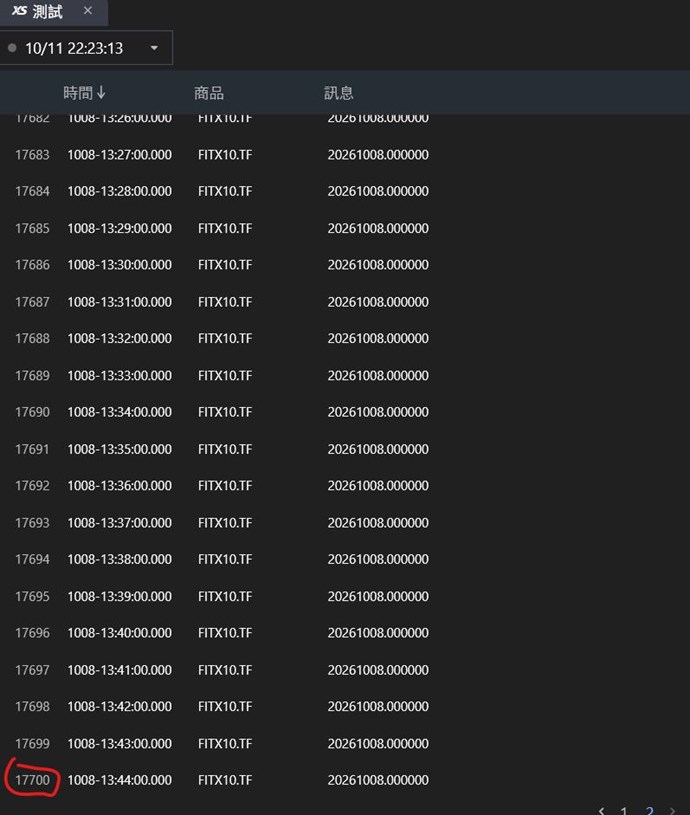The image size is (690, 815).
Task: Click the 商品 column header
Action: [x=209, y=93]
